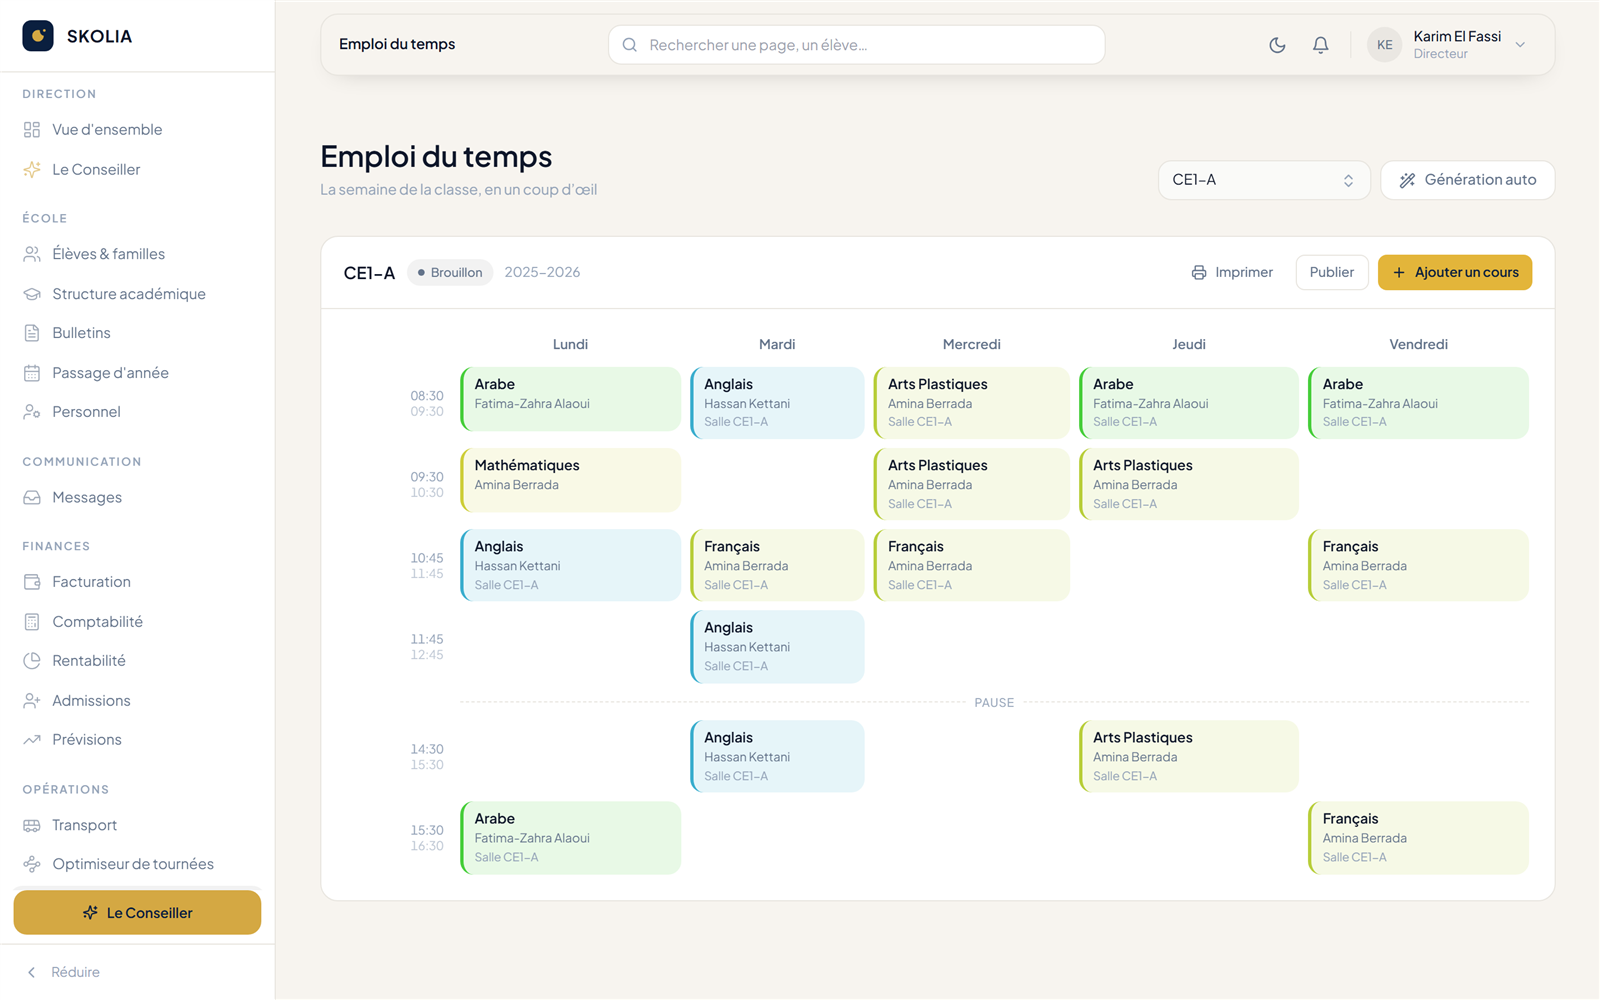Focus the Rechercher une page search field
The height and width of the screenshot is (1000, 1600).
pyautogui.click(x=856, y=45)
